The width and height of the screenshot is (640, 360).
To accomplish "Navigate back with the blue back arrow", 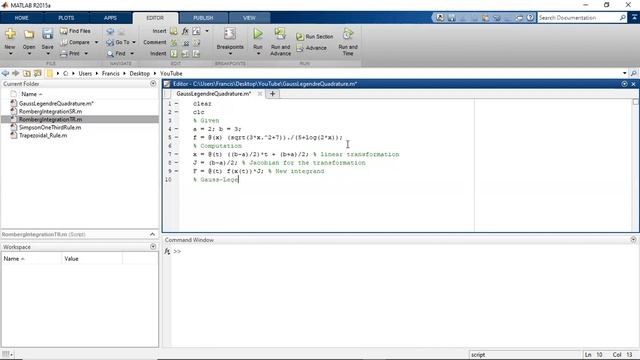I will click(5, 73).
